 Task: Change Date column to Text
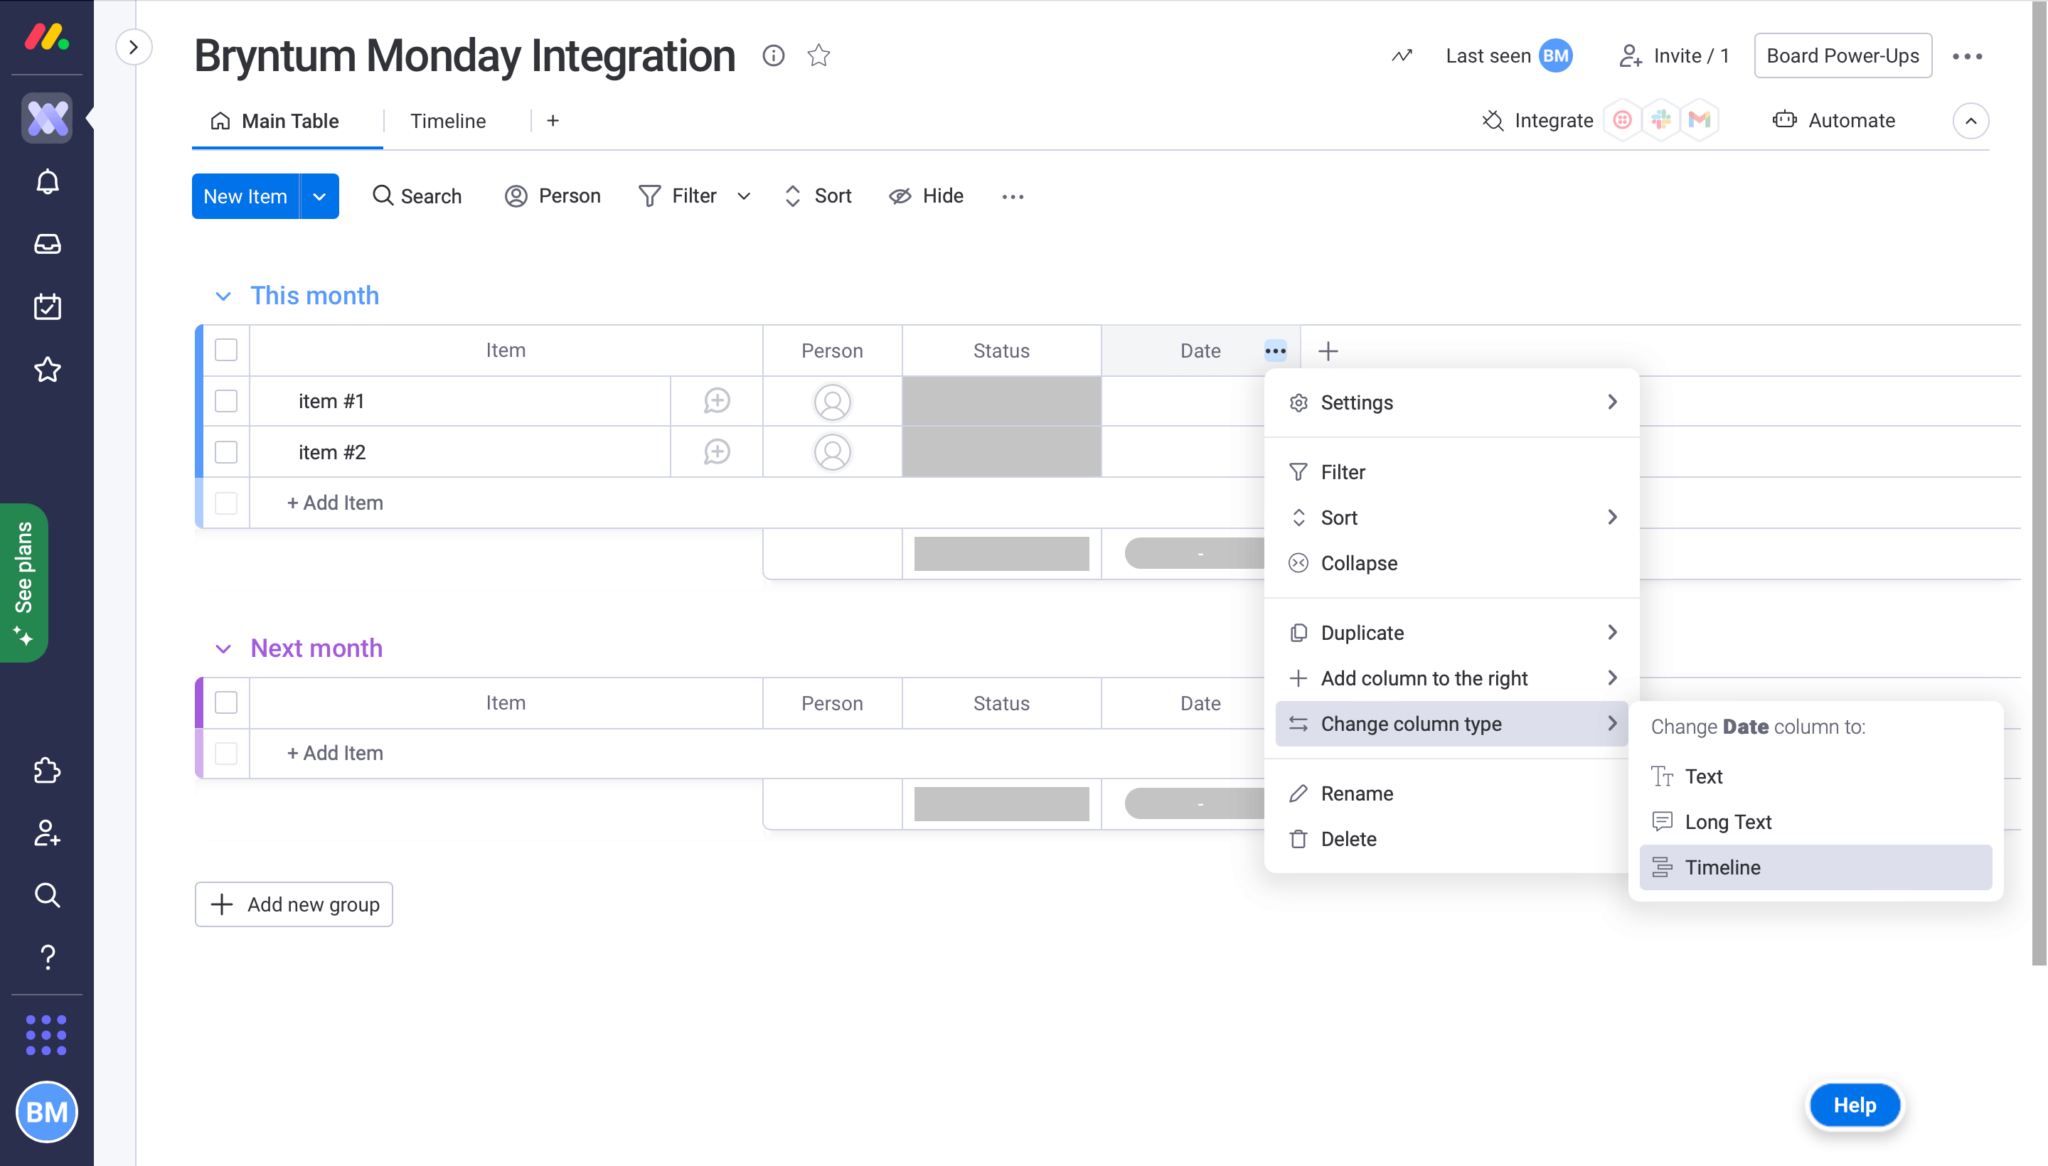[1816, 777]
